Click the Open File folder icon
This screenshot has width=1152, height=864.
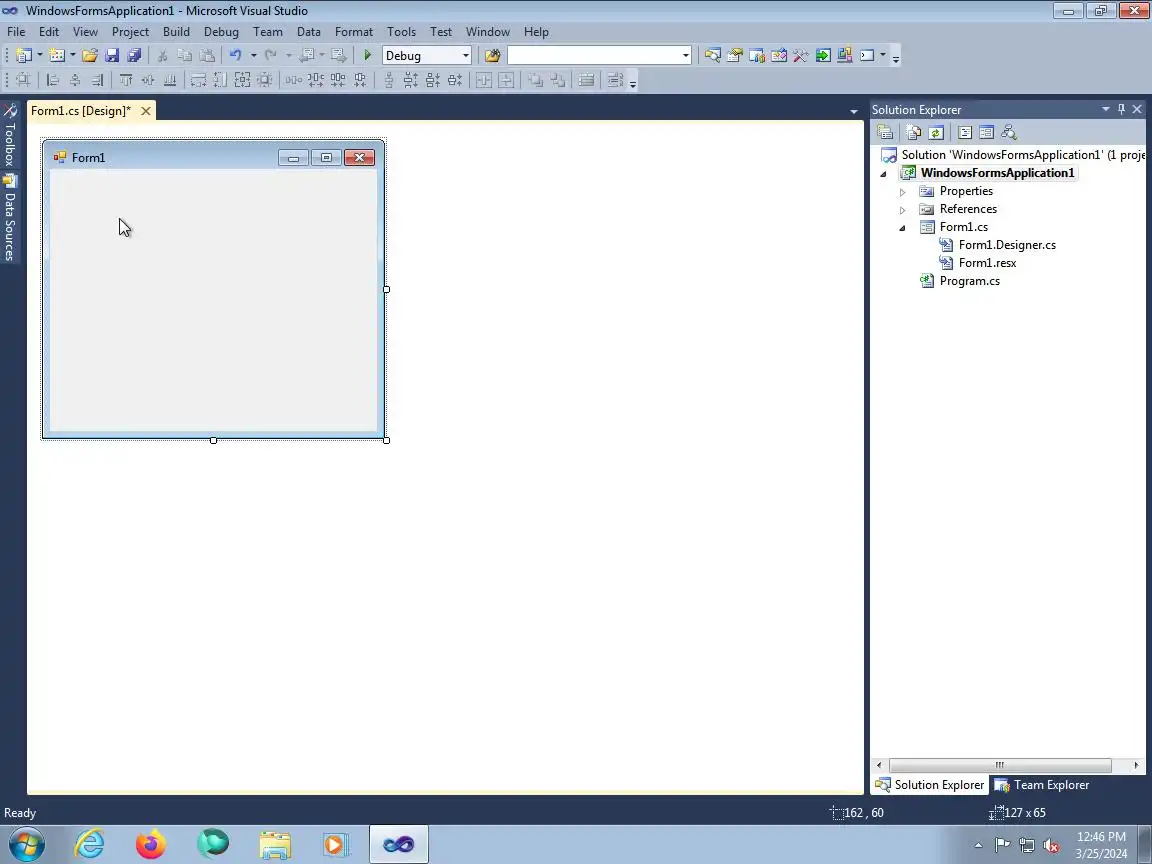click(90, 55)
